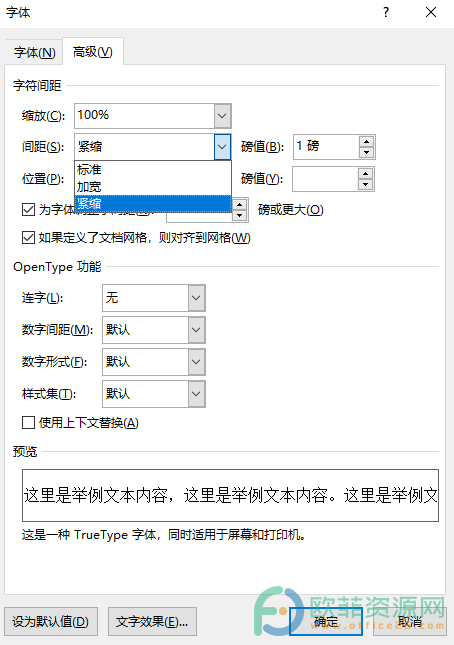Decrease the 磅值(Y) position value with down arrow
Image resolution: width=454 pixels, height=645 pixels.
(x=365, y=185)
